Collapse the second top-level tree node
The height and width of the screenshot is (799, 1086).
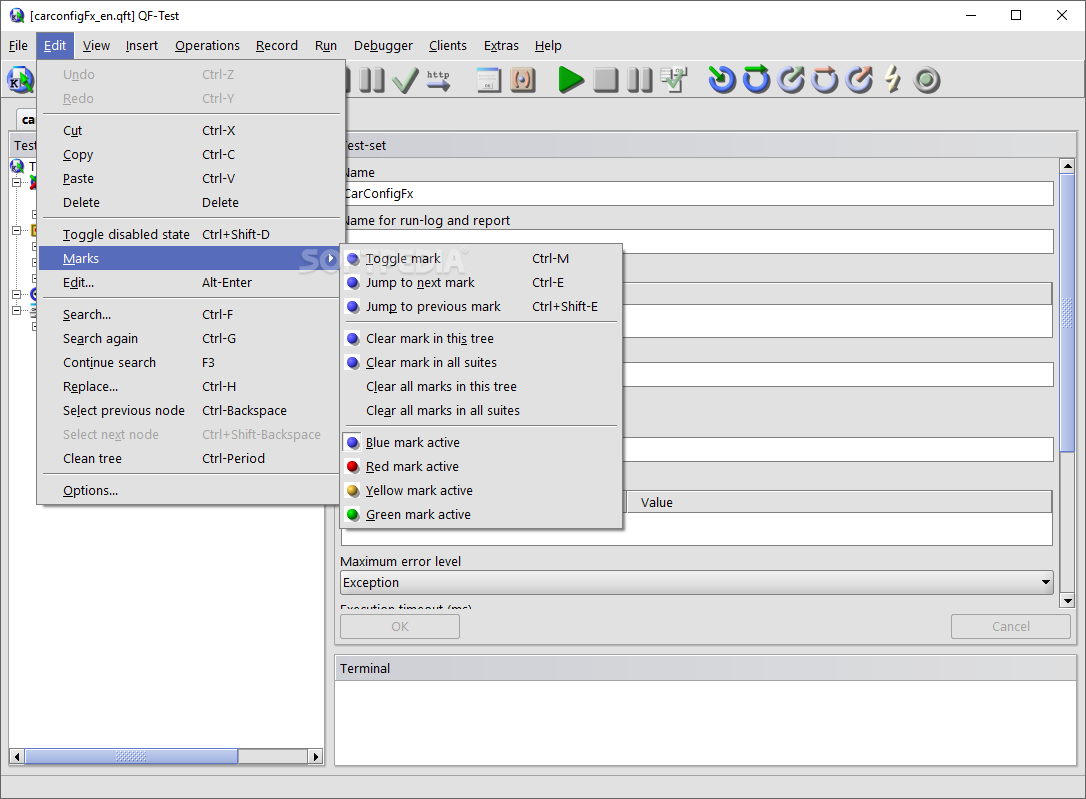pyautogui.click(x=16, y=231)
